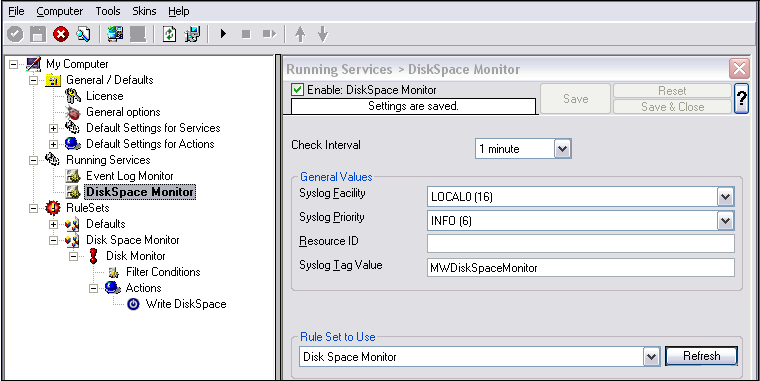Select DiskSpace Monitor in the tree

(140, 192)
